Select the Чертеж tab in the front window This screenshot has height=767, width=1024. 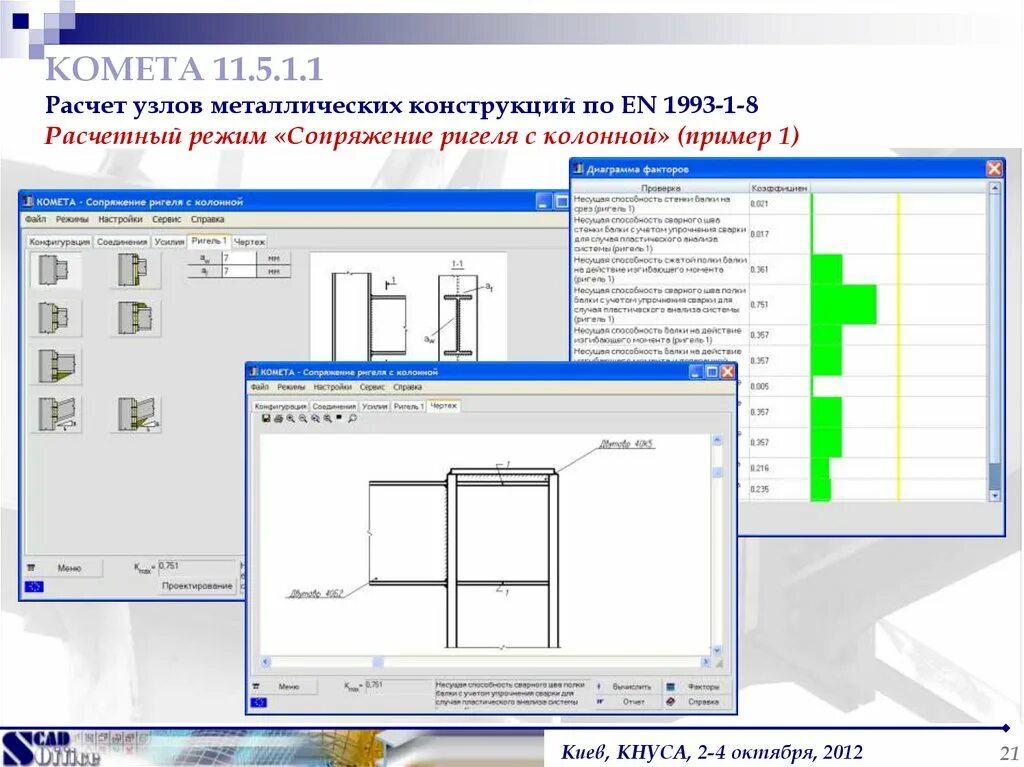point(444,406)
